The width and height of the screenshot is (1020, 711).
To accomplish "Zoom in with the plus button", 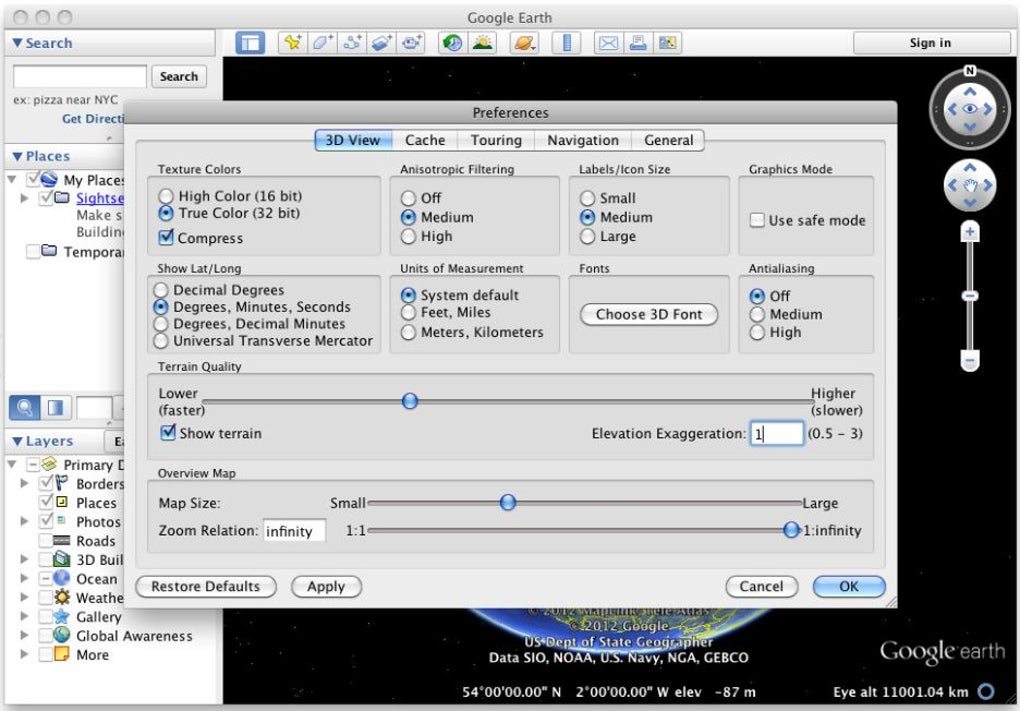I will pyautogui.click(x=970, y=232).
